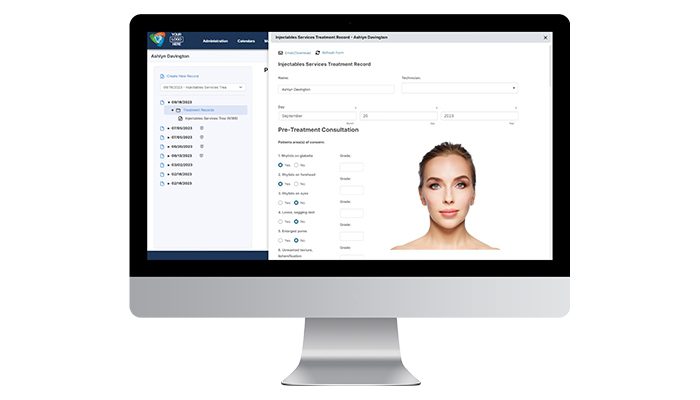Click the Email/Download envelope icon
The image size is (700, 400).
click(280, 53)
